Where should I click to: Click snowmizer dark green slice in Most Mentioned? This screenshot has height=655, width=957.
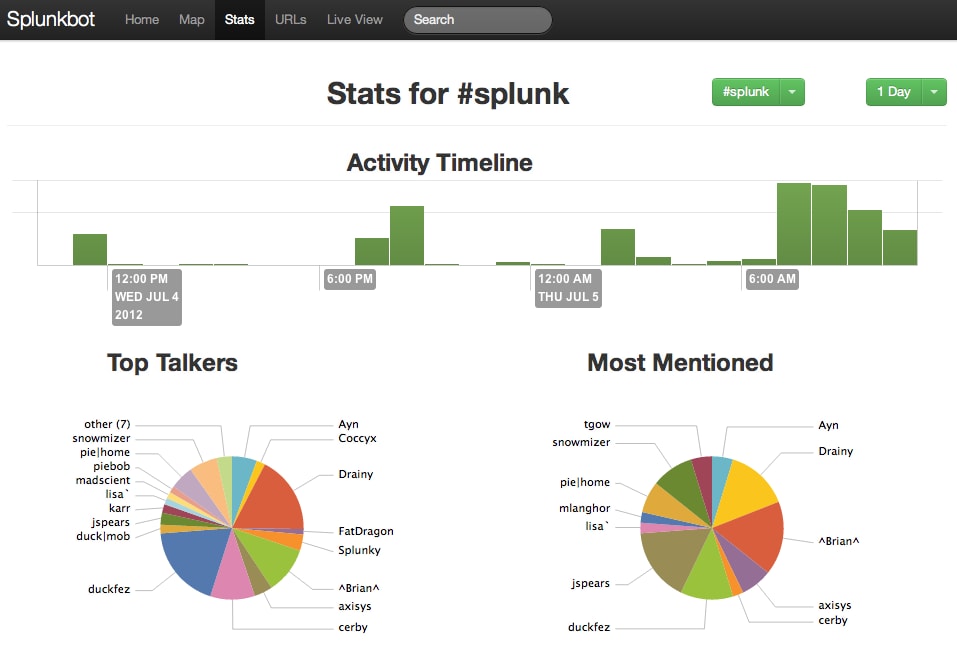[682, 491]
